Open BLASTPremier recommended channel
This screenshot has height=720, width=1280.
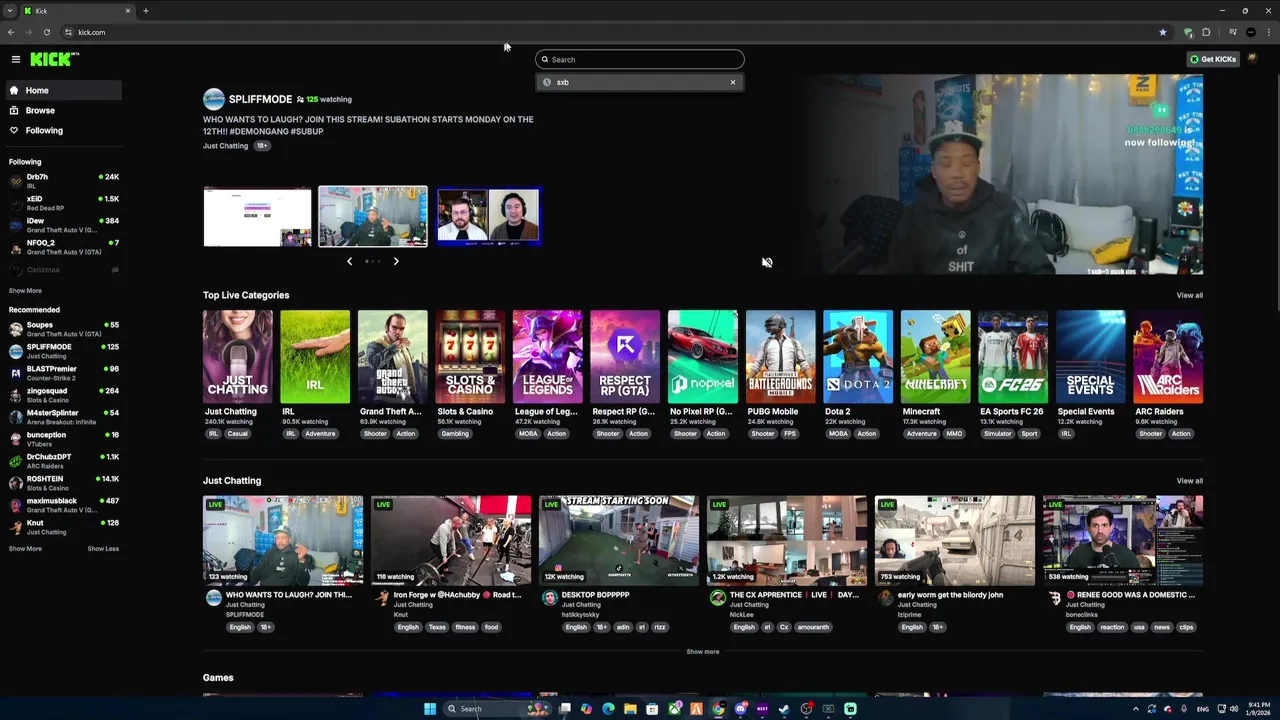[x=63, y=373]
